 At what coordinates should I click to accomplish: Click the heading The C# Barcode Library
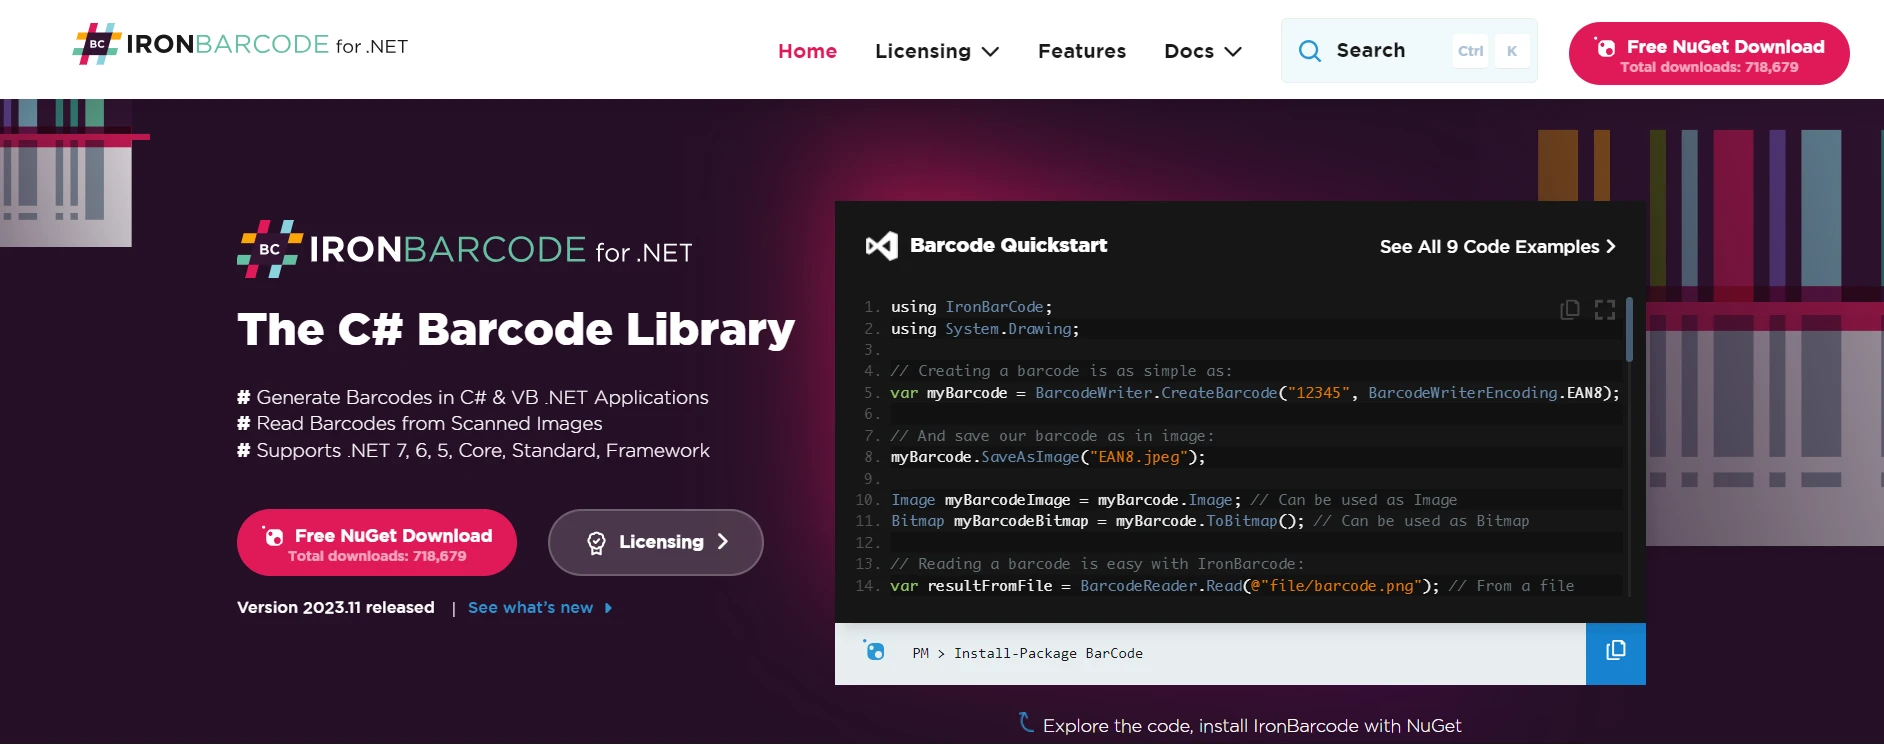point(516,329)
